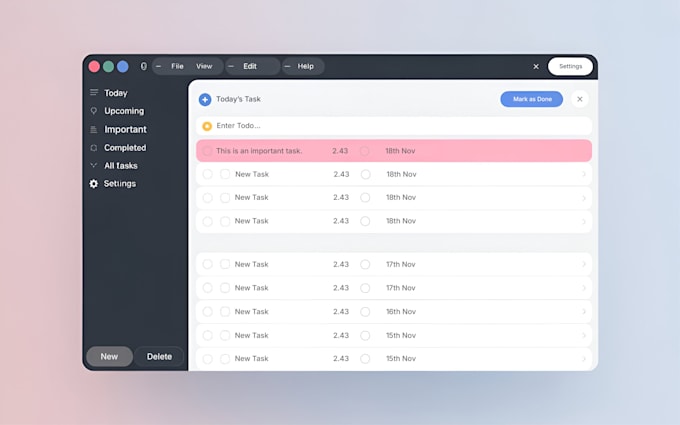
Task: Click the All tasks chevron icon
Action: tap(94, 165)
